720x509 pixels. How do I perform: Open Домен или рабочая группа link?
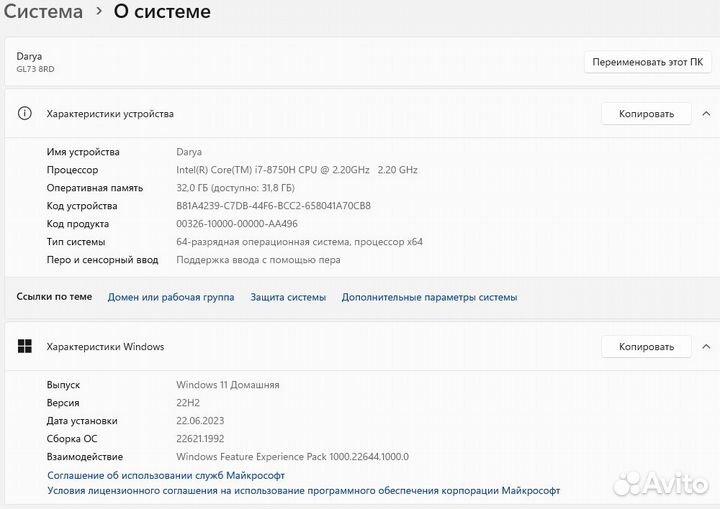click(x=171, y=297)
